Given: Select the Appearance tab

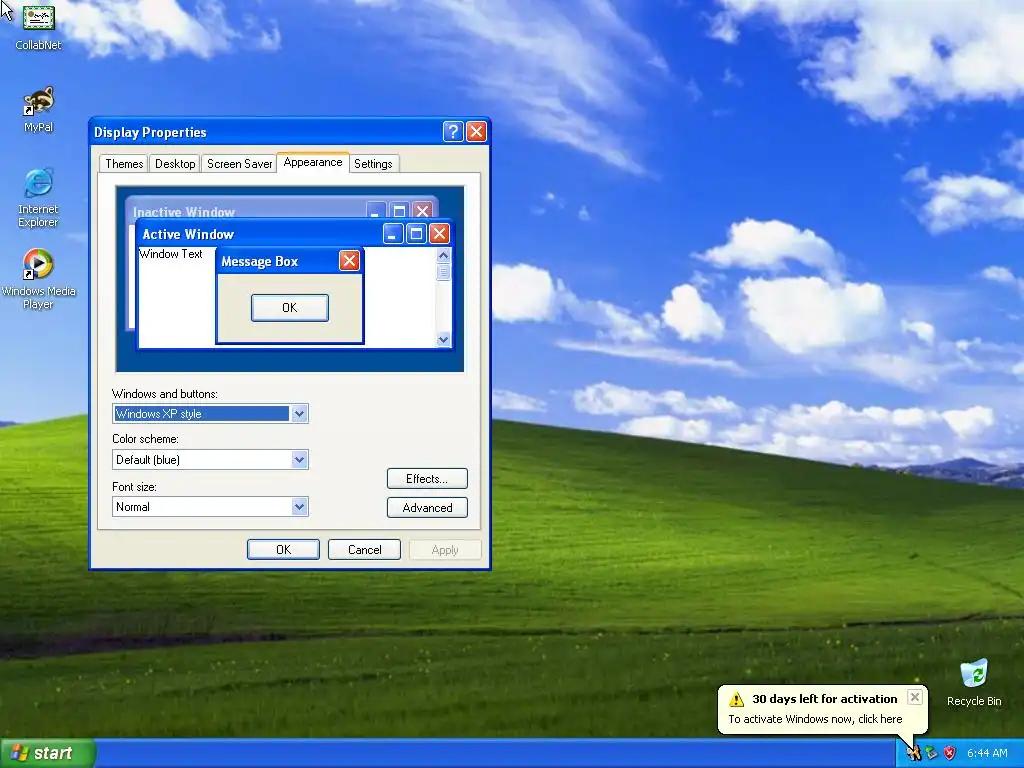Looking at the screenshot, I should click(x=313, y=162).
